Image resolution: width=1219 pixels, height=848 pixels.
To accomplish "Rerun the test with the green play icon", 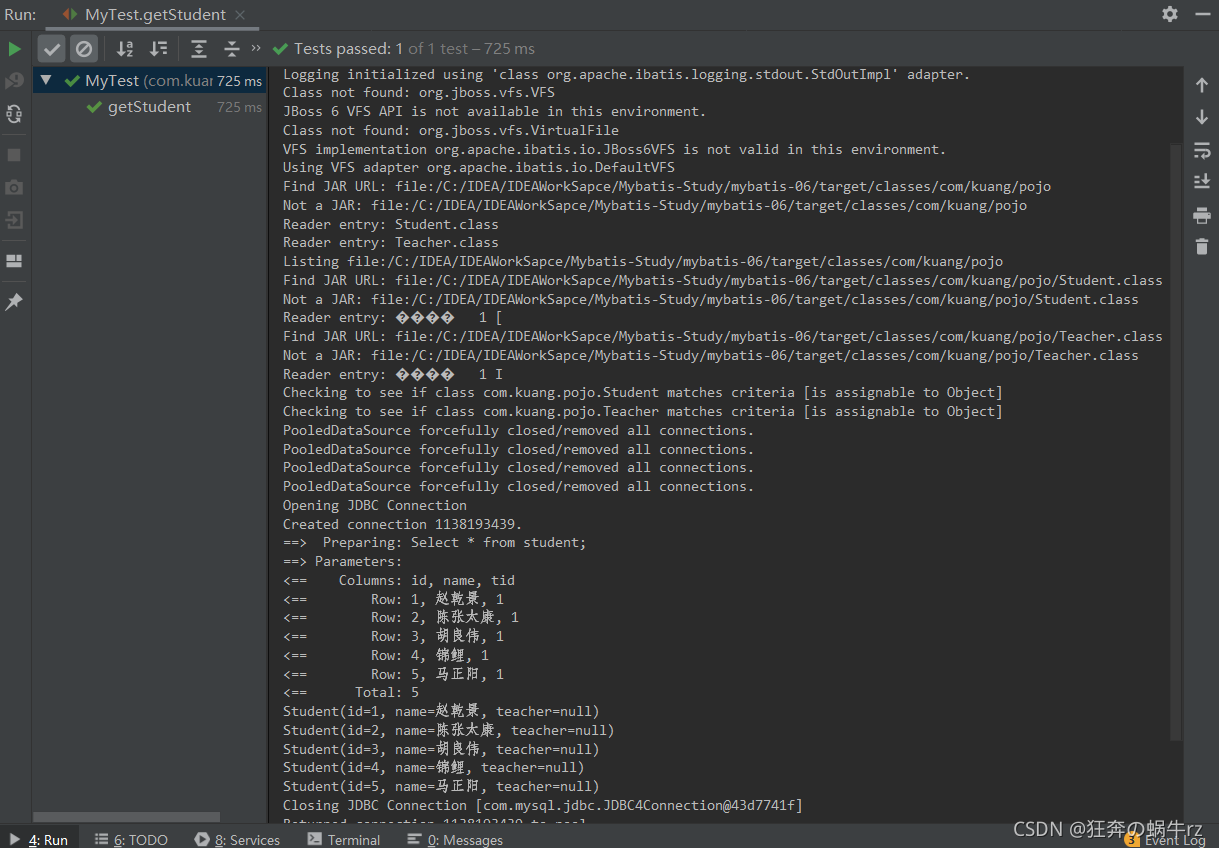I will point(14,48).
